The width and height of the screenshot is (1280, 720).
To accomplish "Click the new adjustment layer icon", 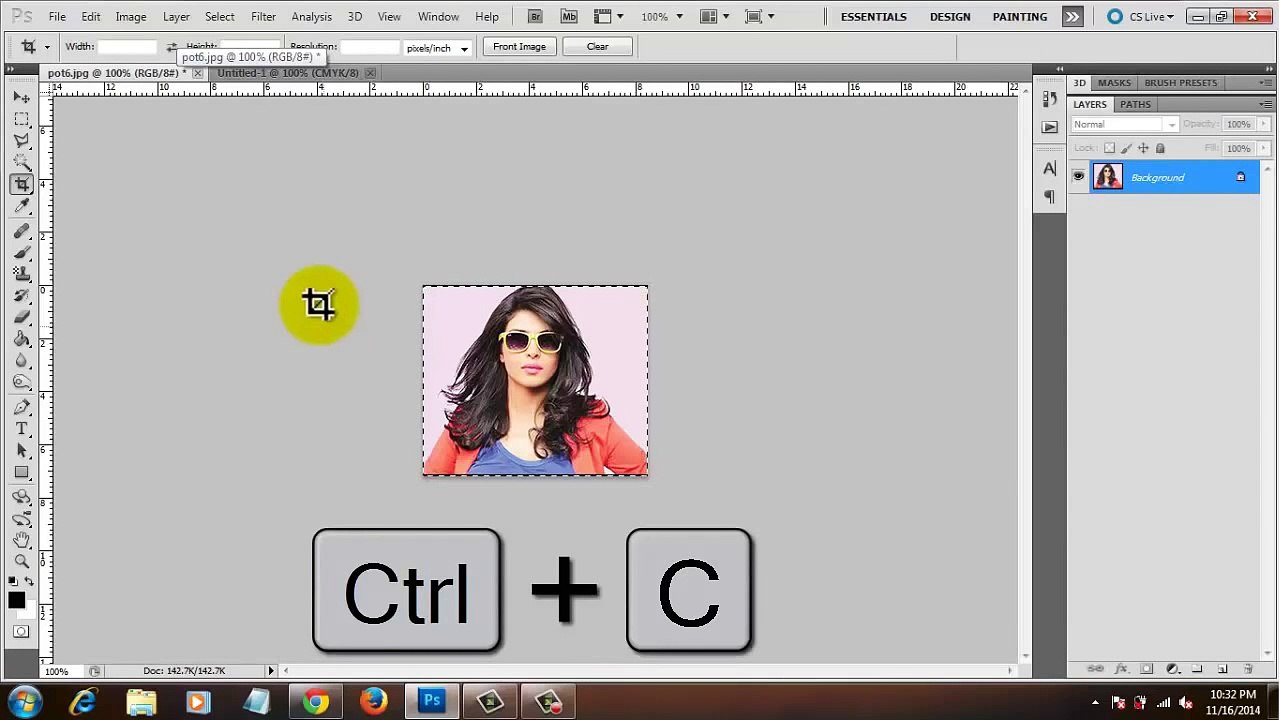I will coord(1172,669).
